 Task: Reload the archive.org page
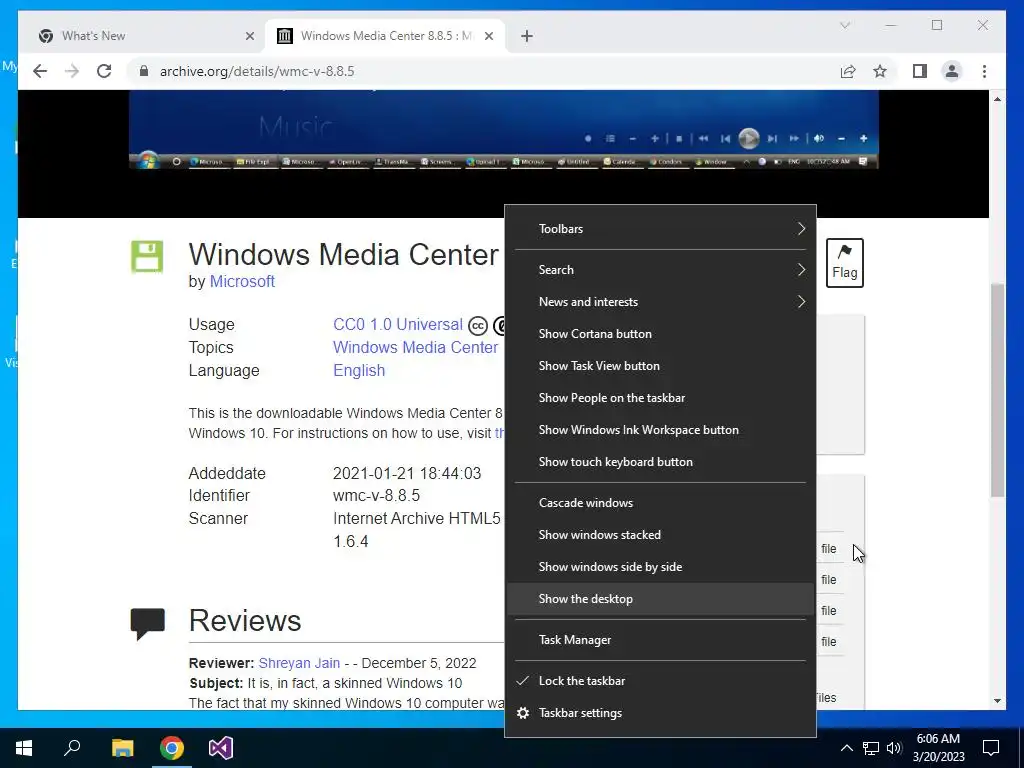click(x=104, y=71)
